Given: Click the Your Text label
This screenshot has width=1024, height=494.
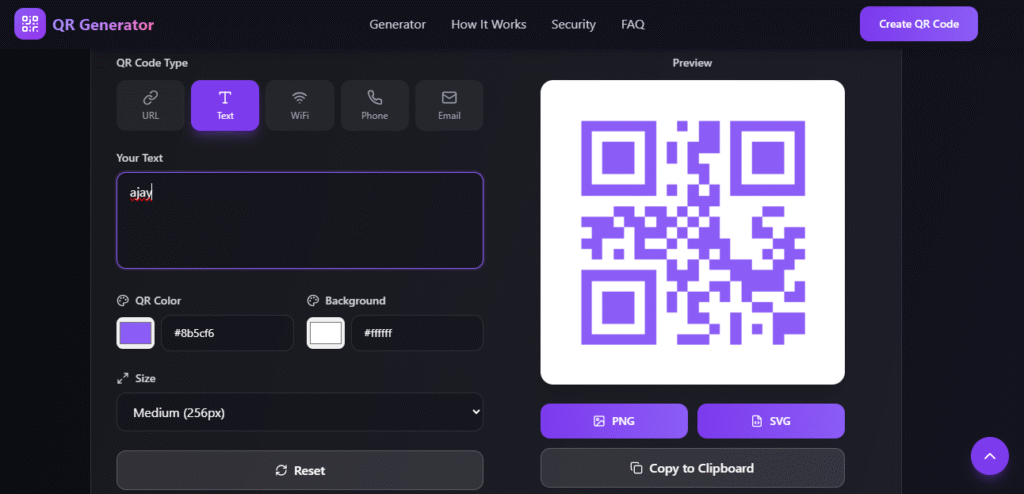Looking at the screenshot, I should (140, 158).
